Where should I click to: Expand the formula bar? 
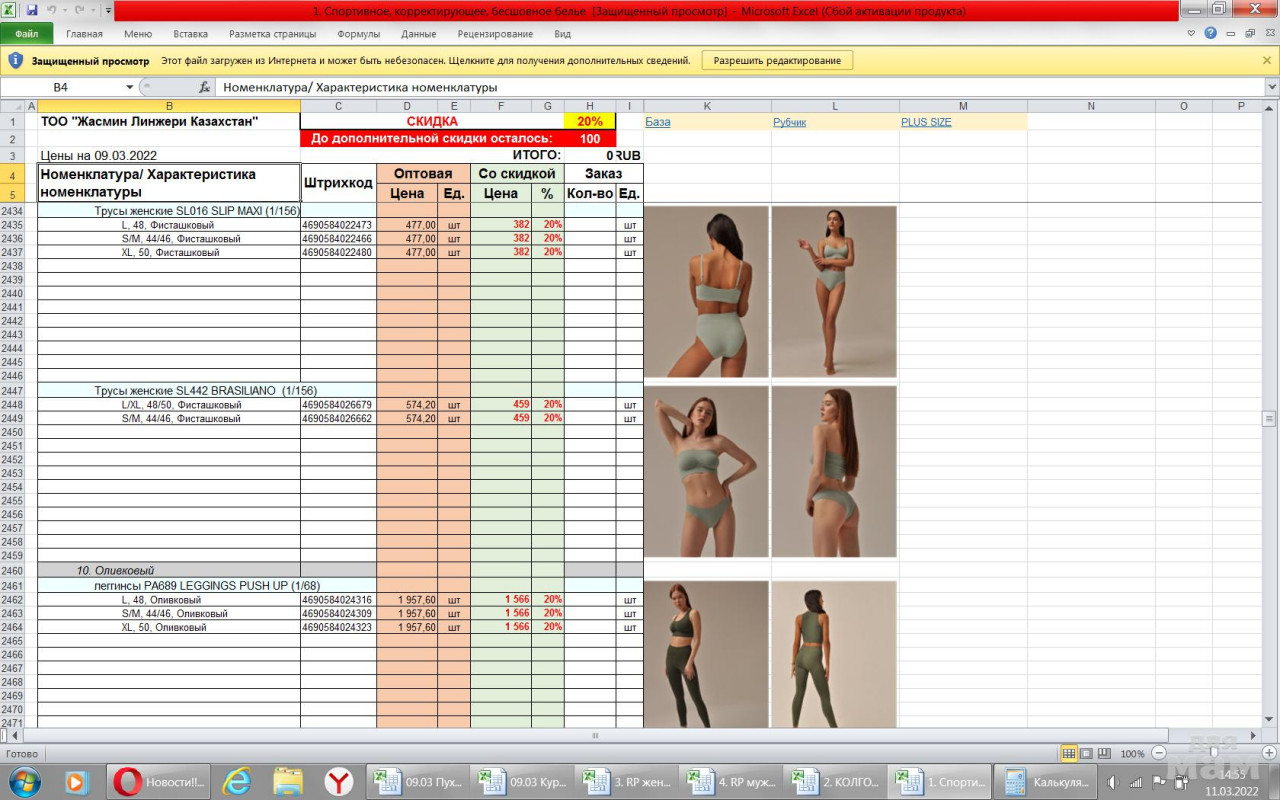1271,87
